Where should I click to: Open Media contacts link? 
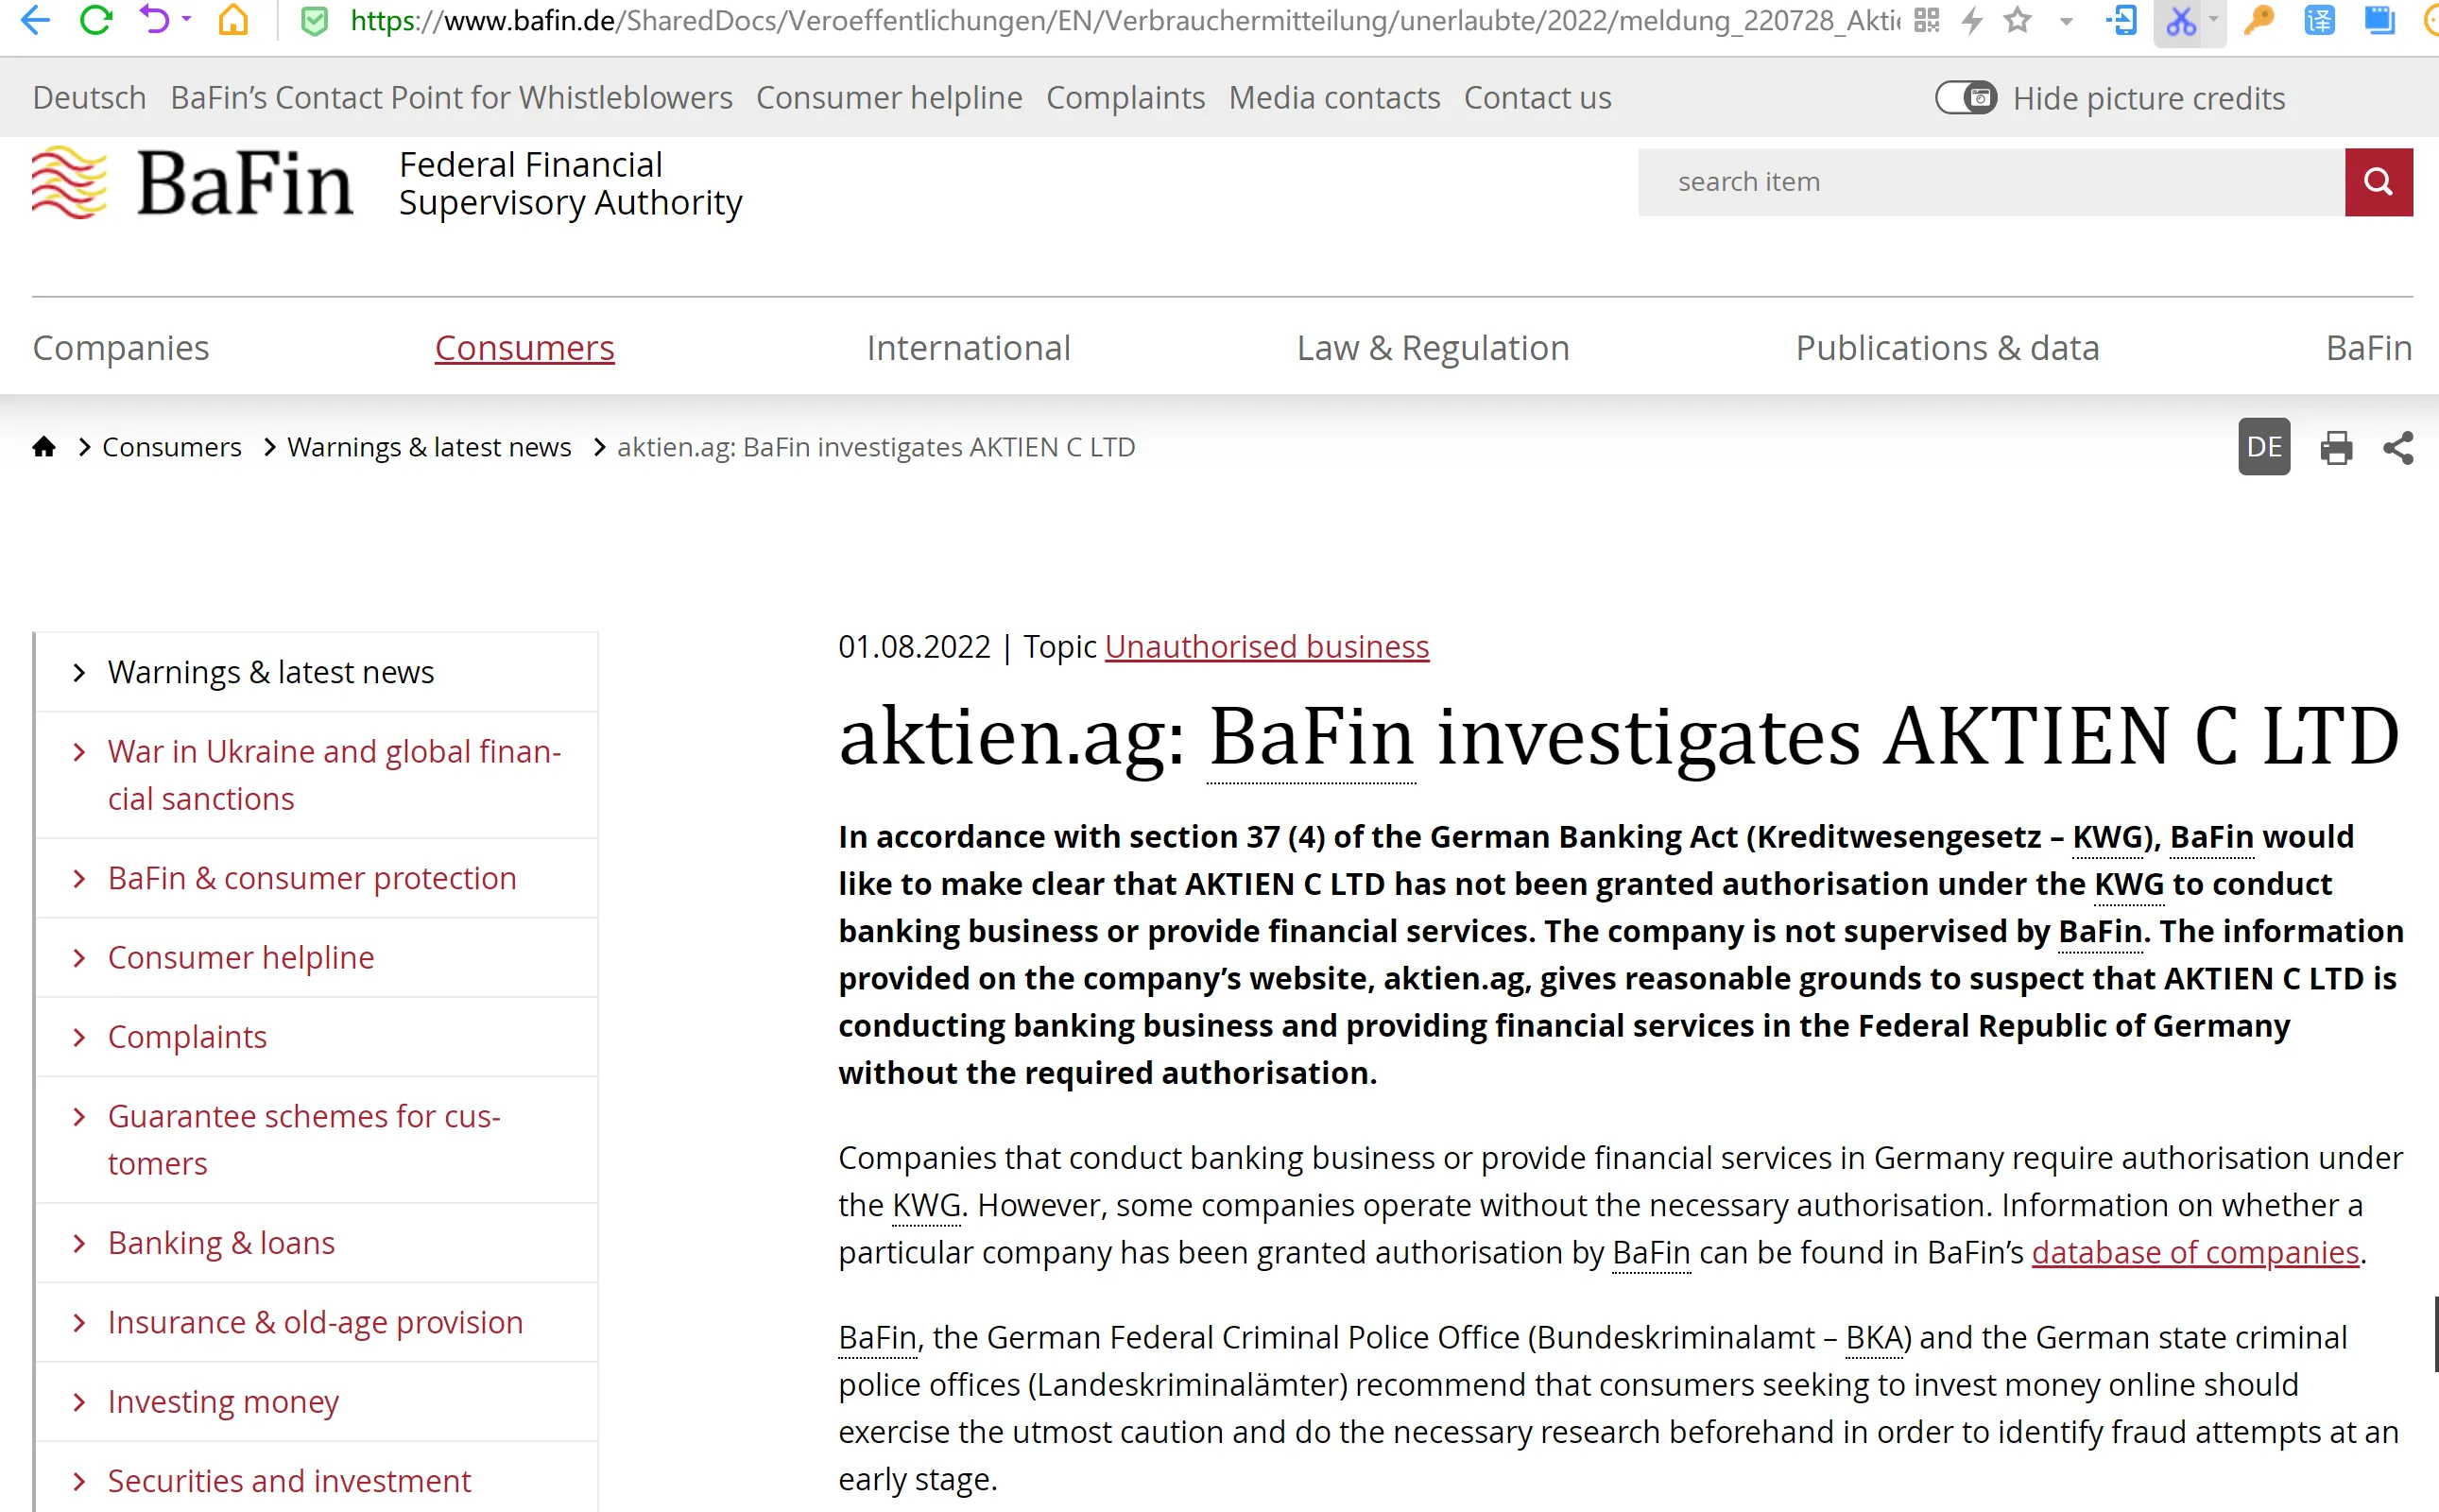coord(1334,98)
